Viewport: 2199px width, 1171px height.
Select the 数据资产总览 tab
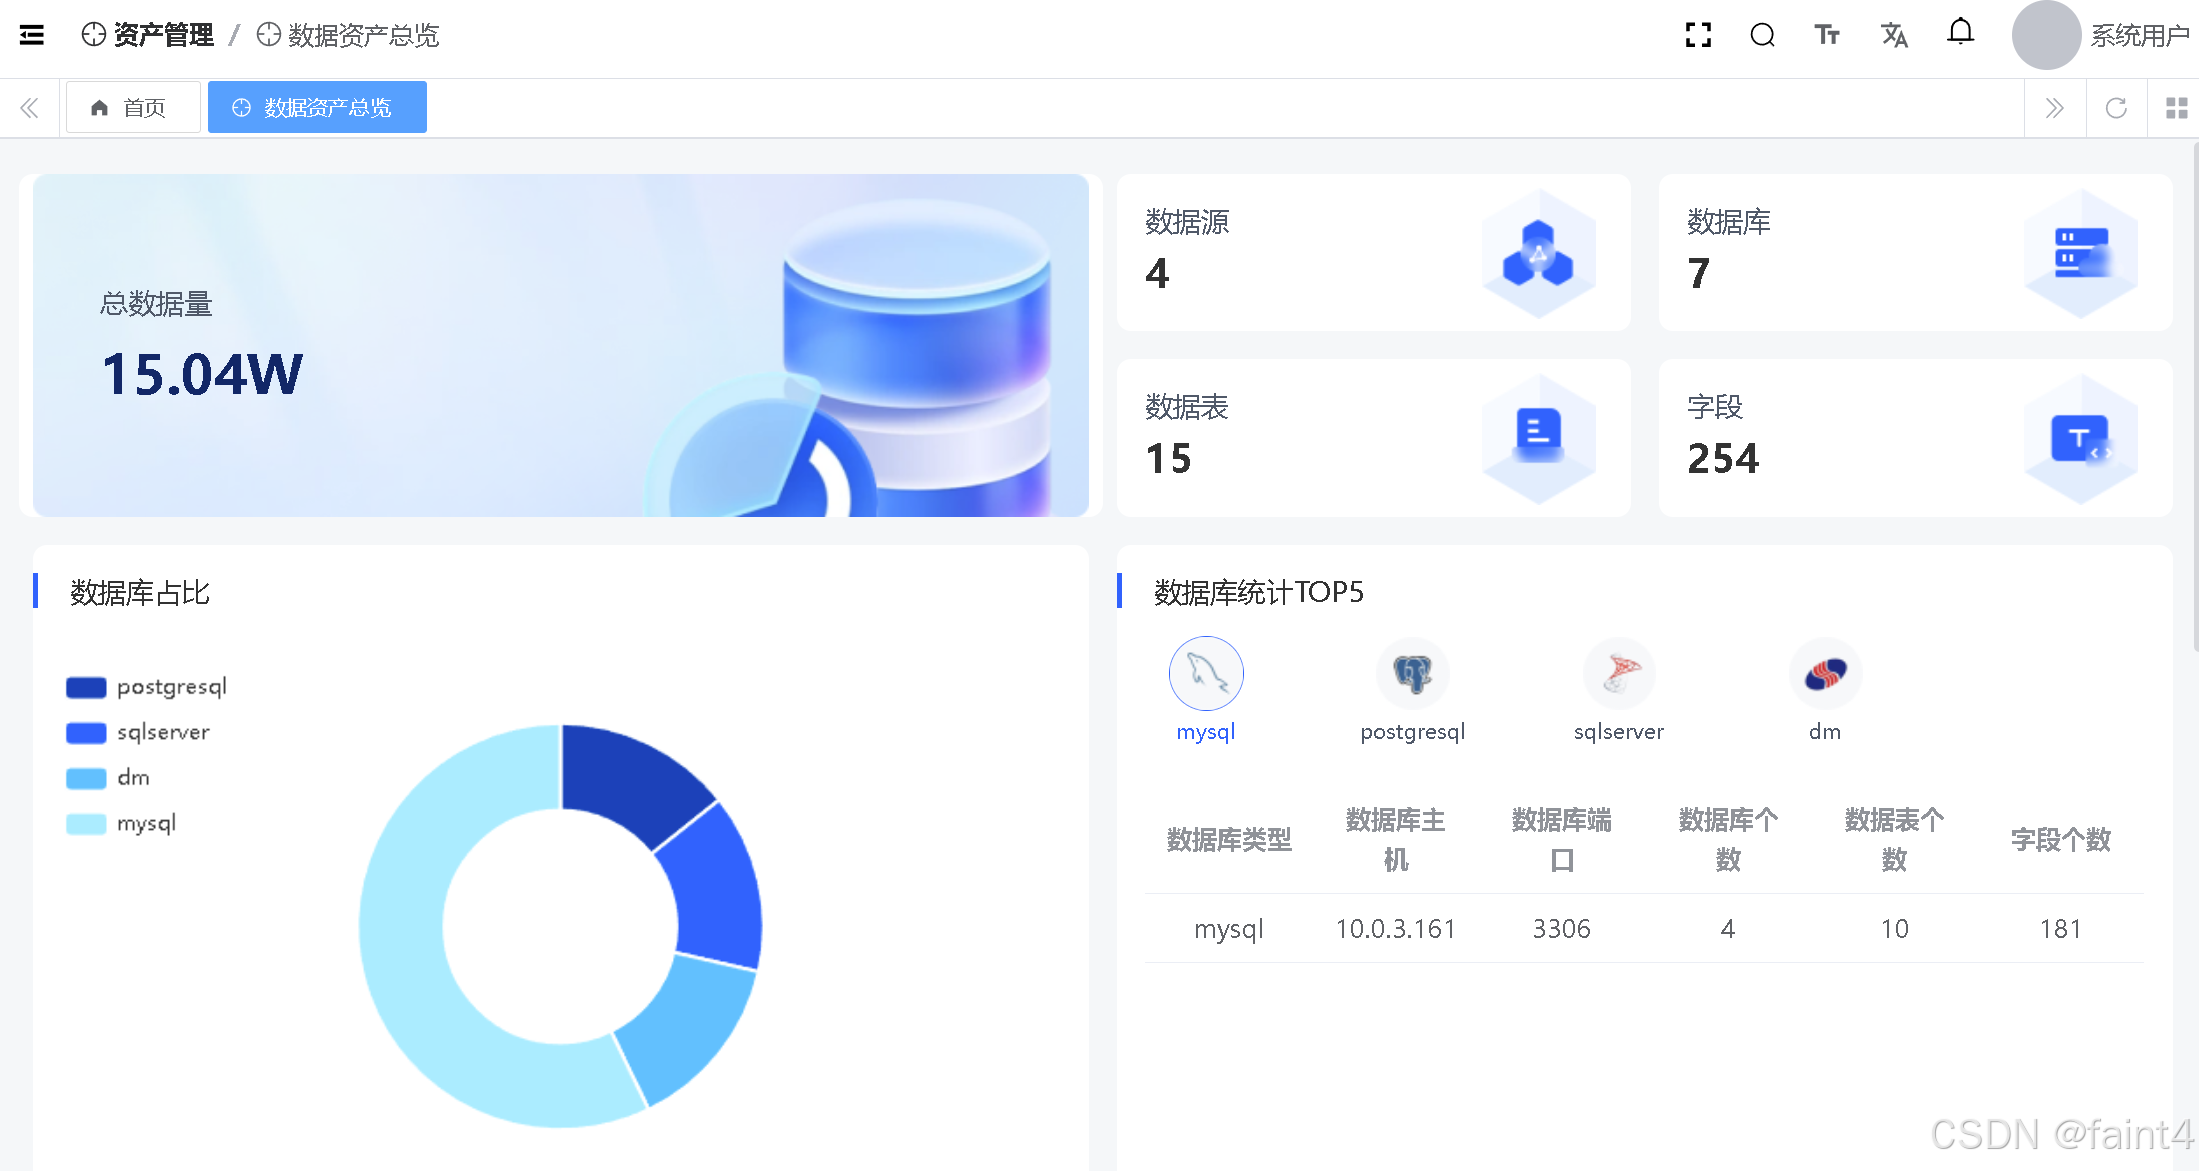pos(317,108)
